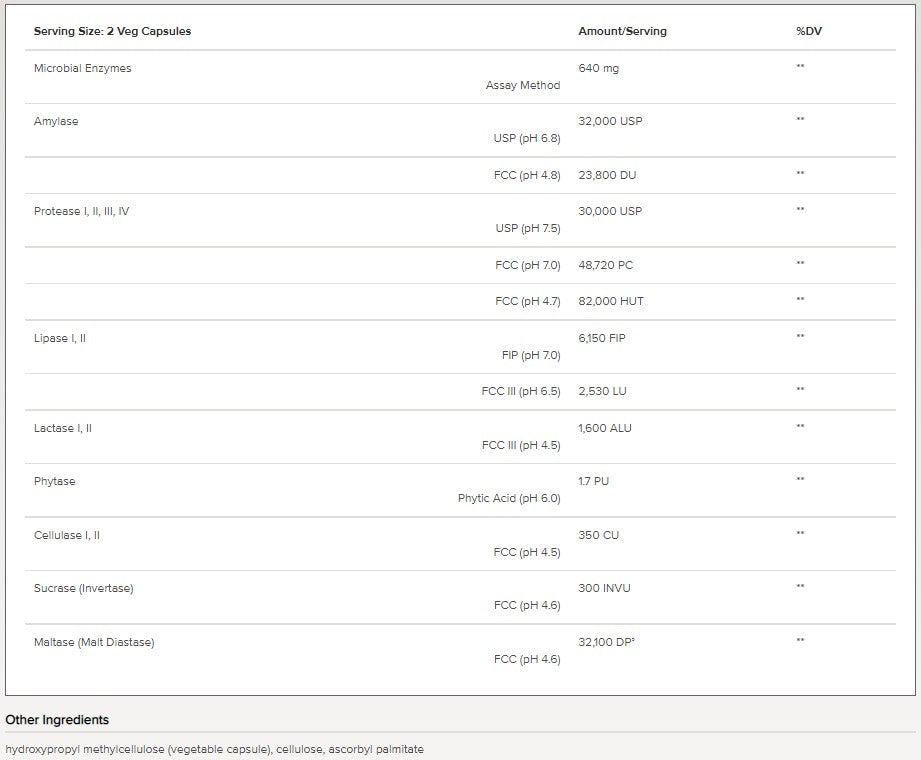Click the 23,800 DU value
The height and width of the screenshot is (760, 921).
607,175
